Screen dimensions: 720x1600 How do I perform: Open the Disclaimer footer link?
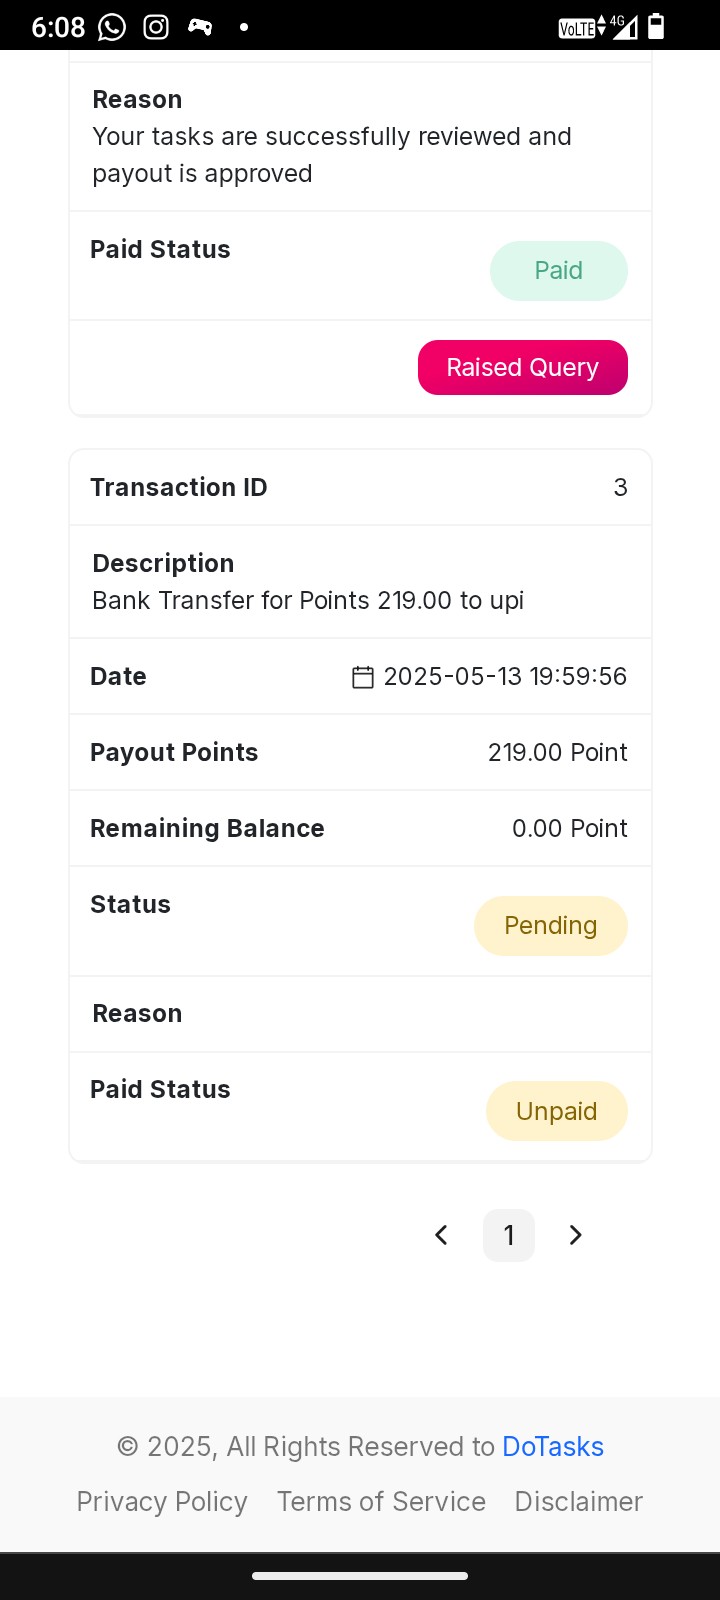click(x=579, y=1502)
